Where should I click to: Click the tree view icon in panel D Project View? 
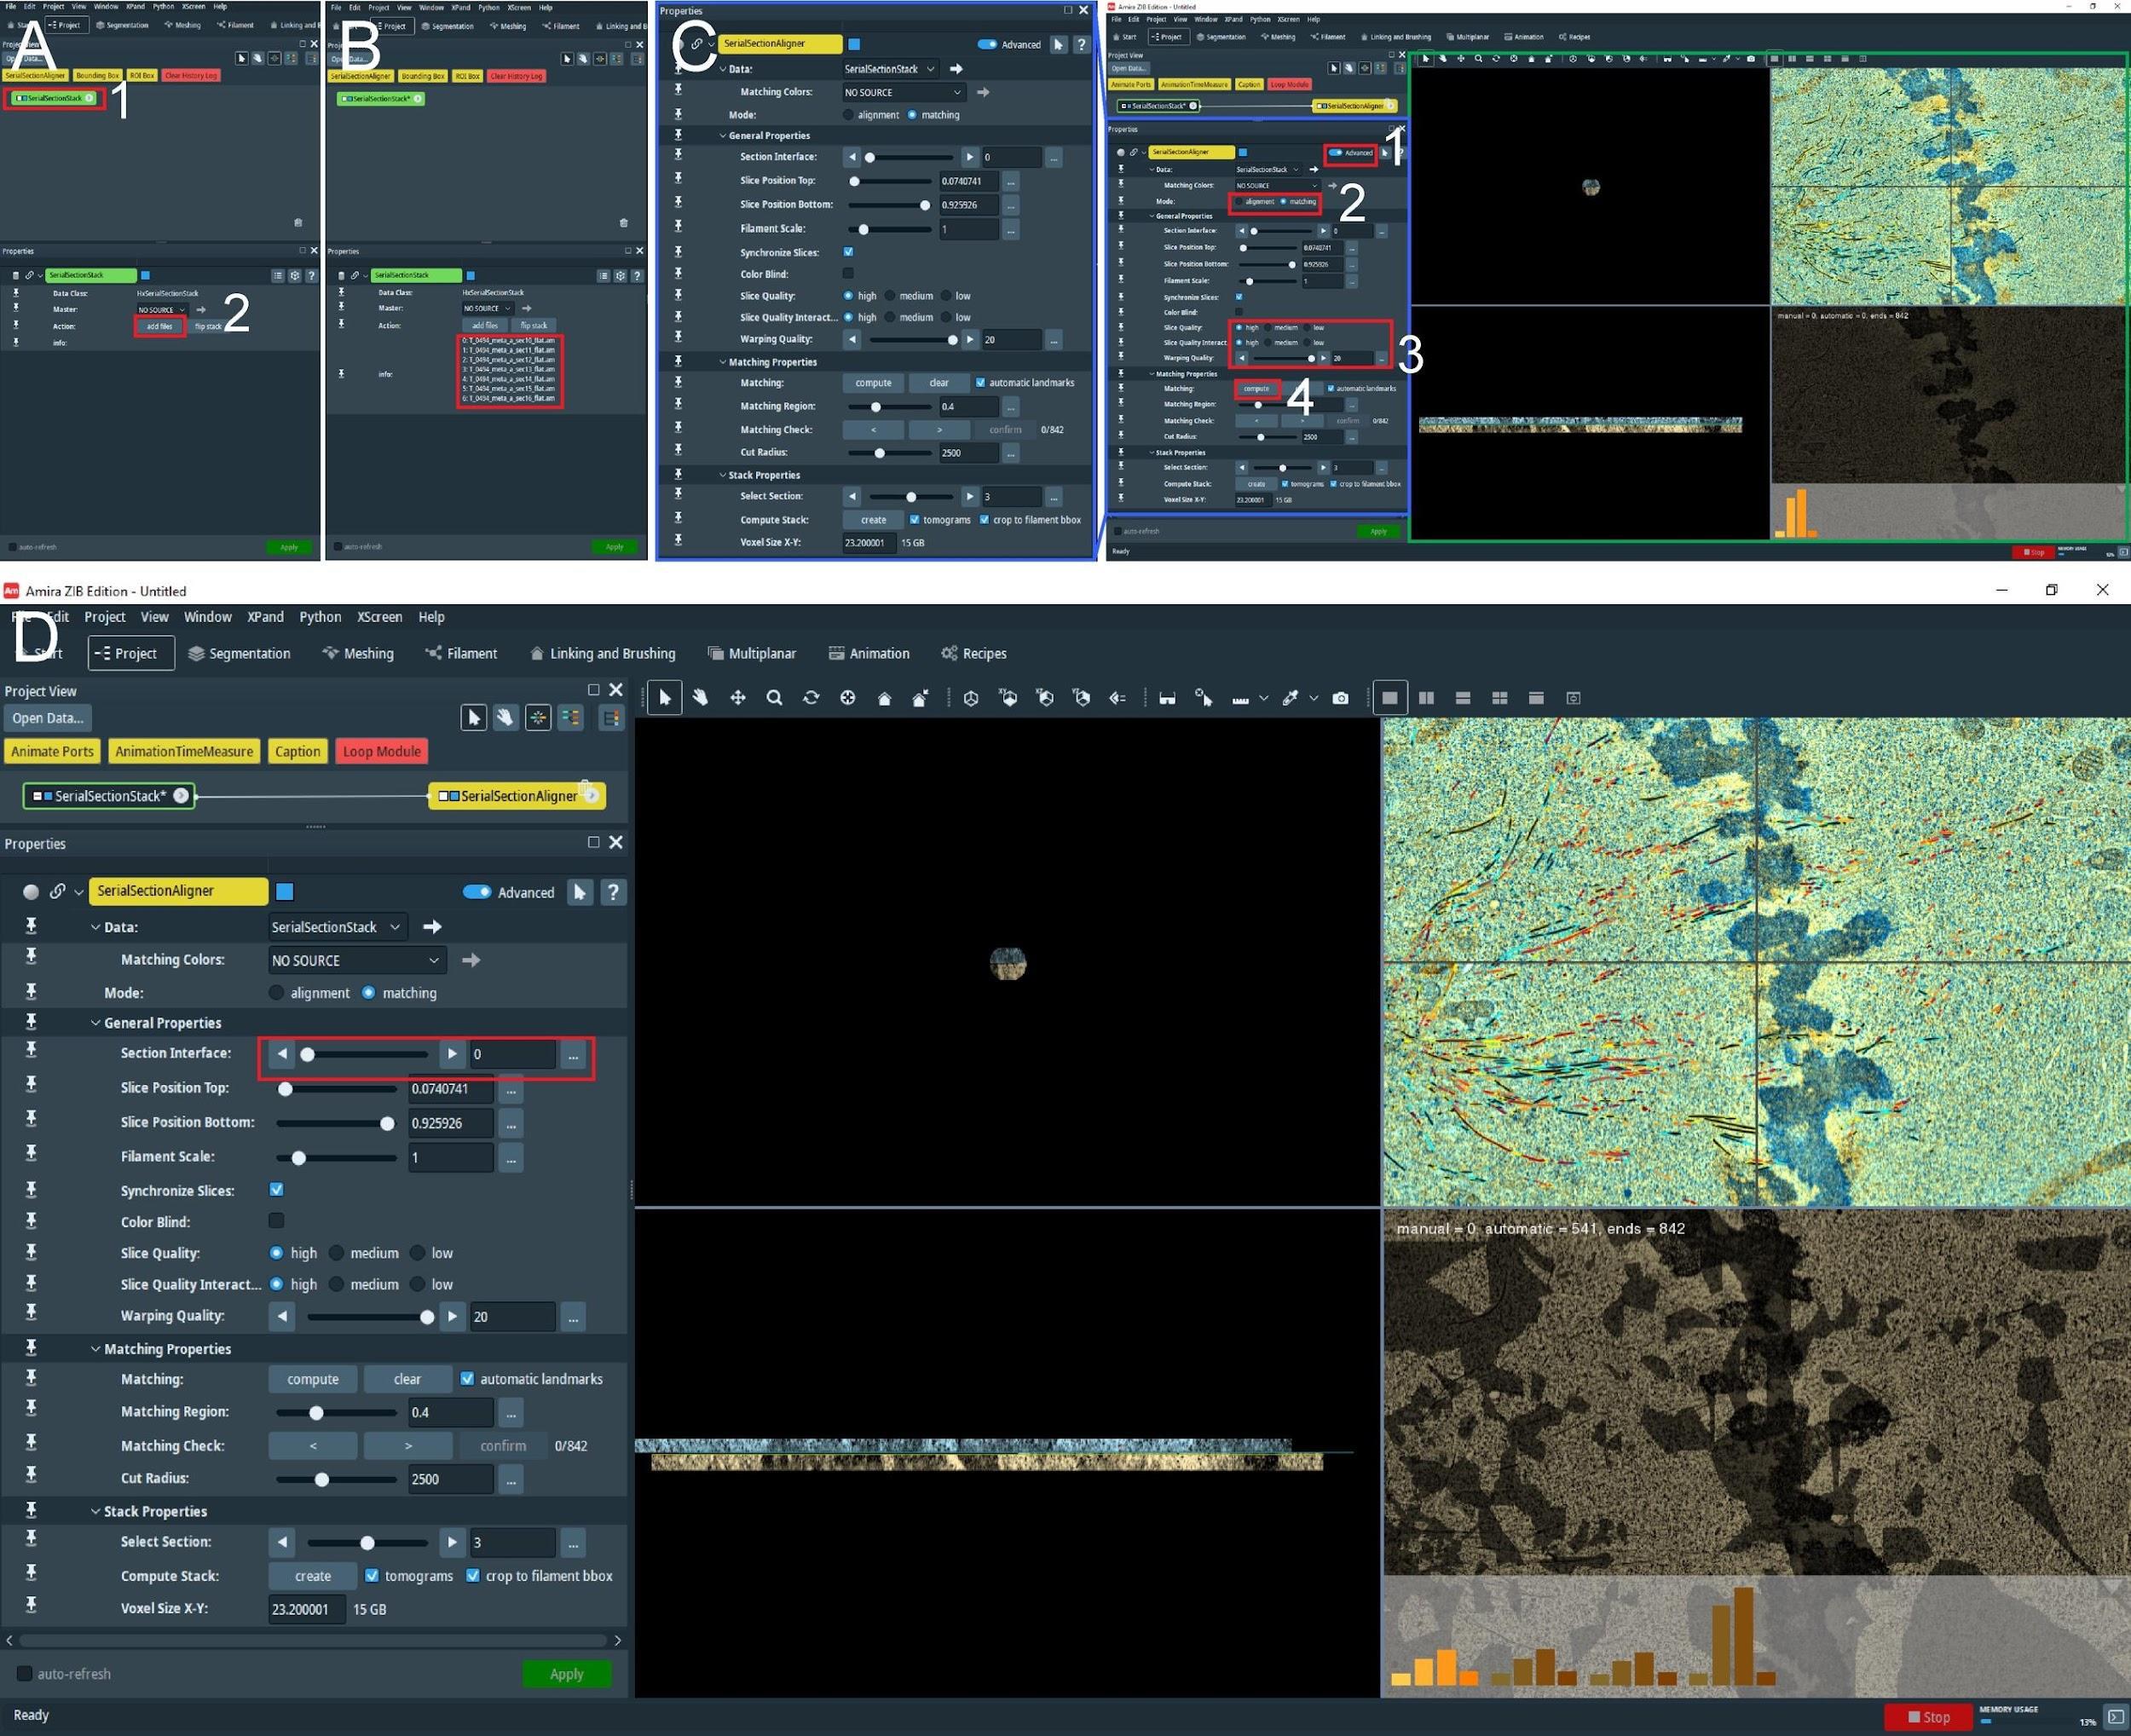[x=611, y=717]
